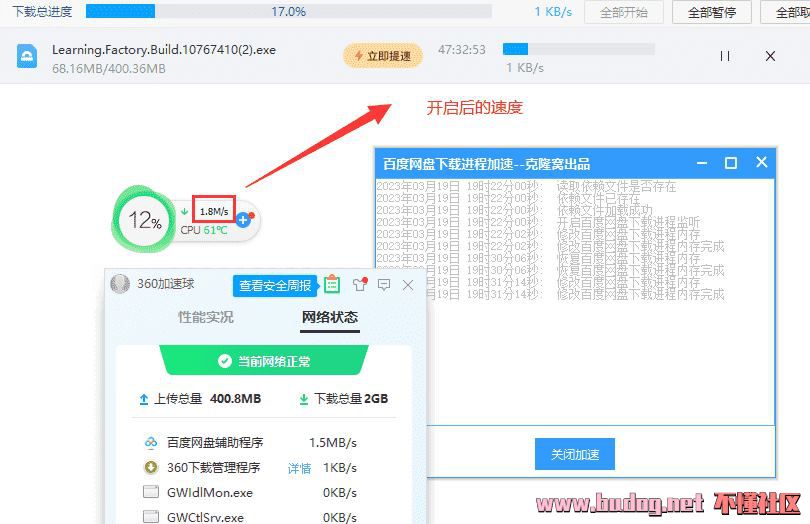Click the Learning.Factory.Build.10767410(2).exe file name
810x524 pixels.
(164, 50)
